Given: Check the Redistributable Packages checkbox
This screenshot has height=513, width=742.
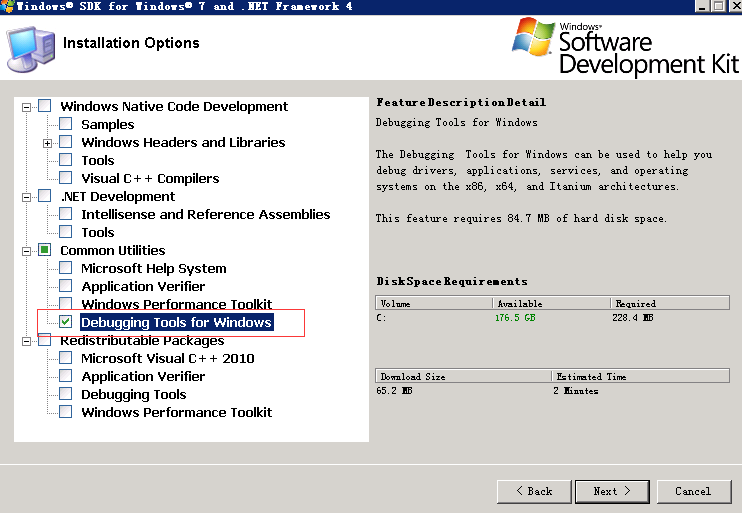Looking at the screenshot, I should coord(44,339).
